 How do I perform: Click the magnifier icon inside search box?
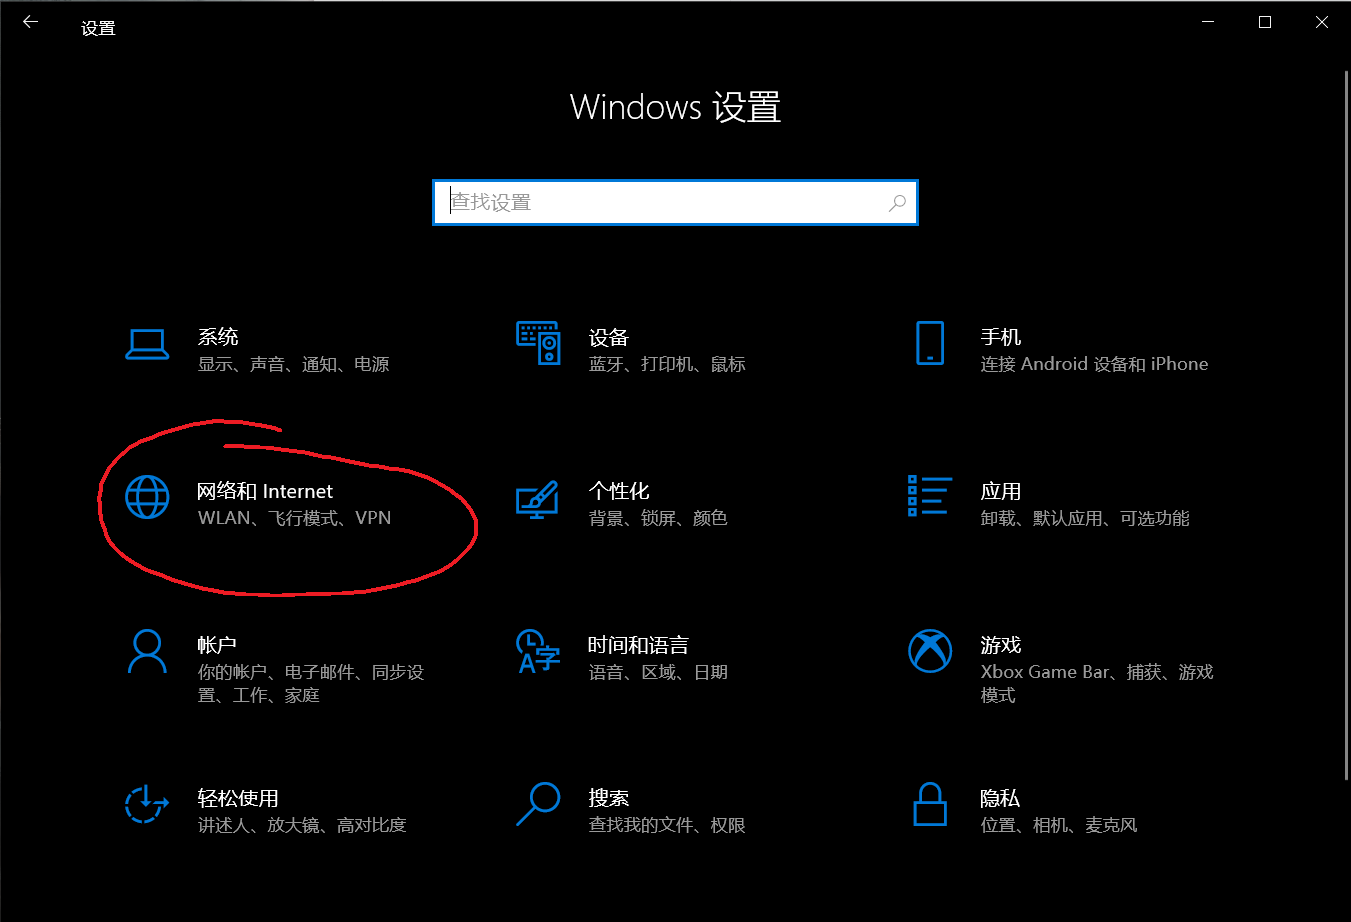coord(897,203)
